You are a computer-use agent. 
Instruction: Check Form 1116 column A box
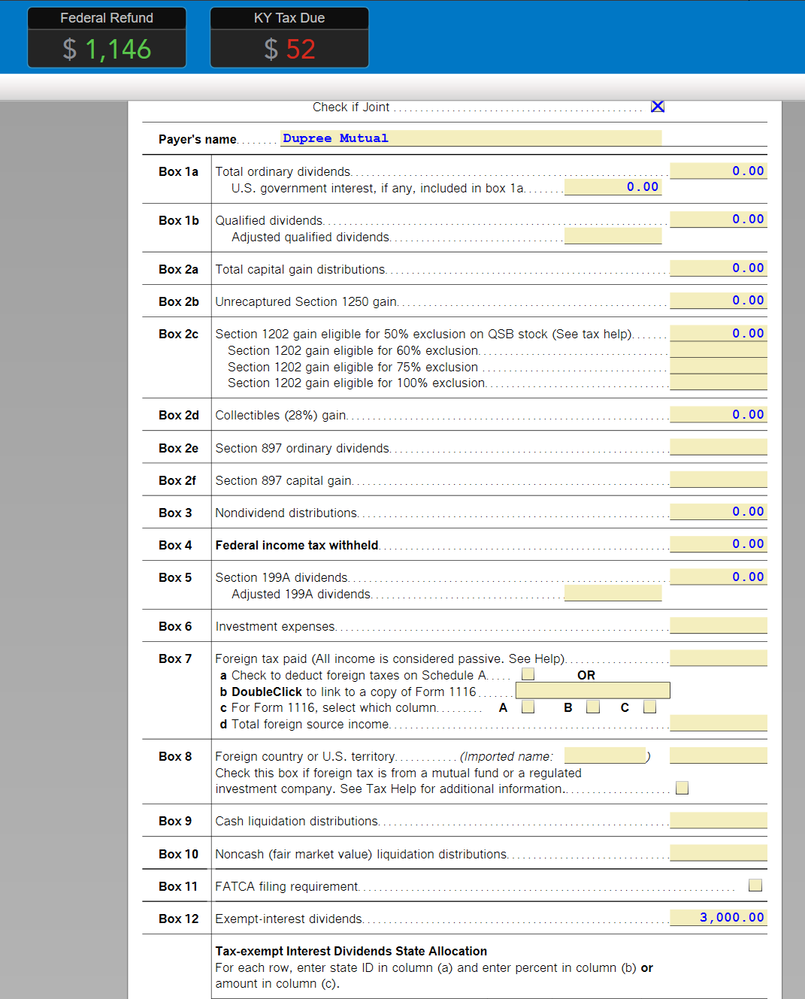click(x=528, y=707)
